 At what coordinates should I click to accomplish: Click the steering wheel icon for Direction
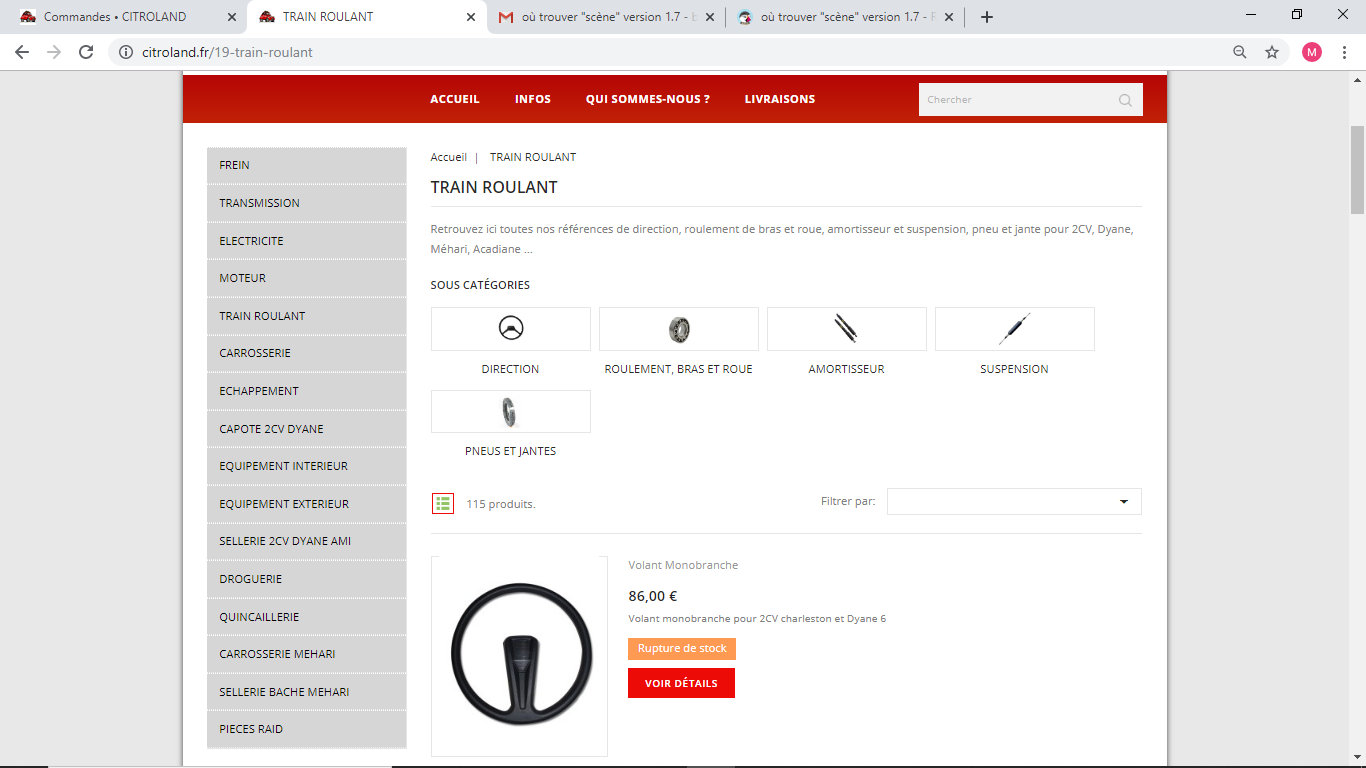(x=511, y=329)
